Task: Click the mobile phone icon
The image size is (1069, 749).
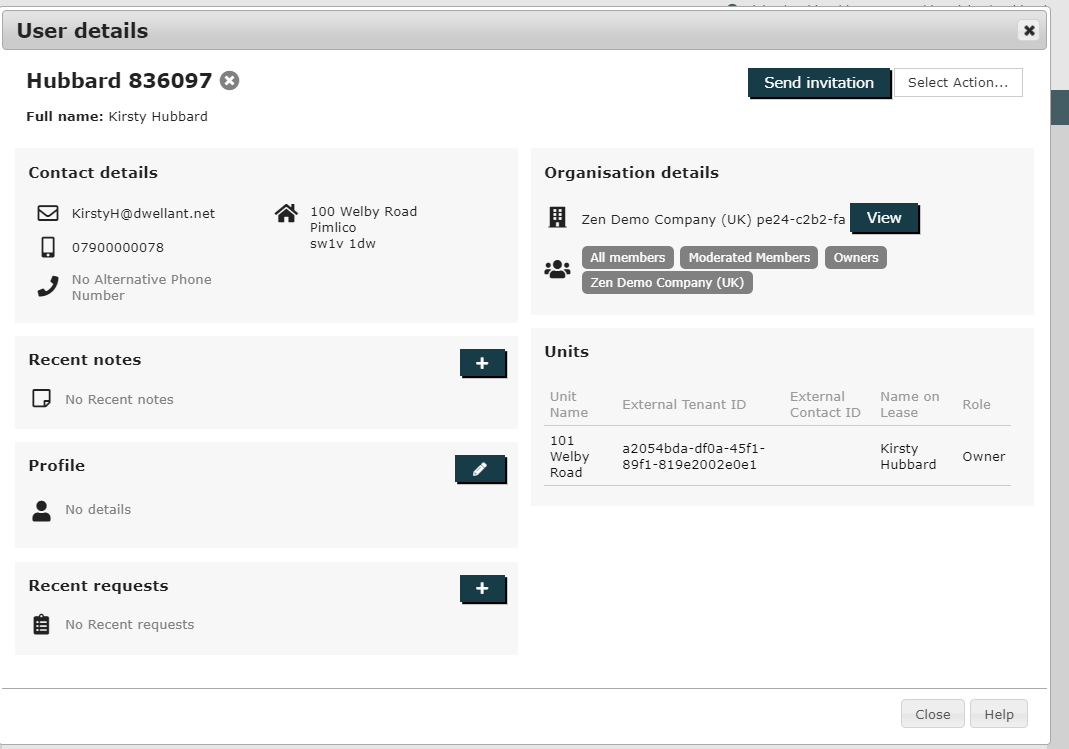Action: [x=48, y=247]
